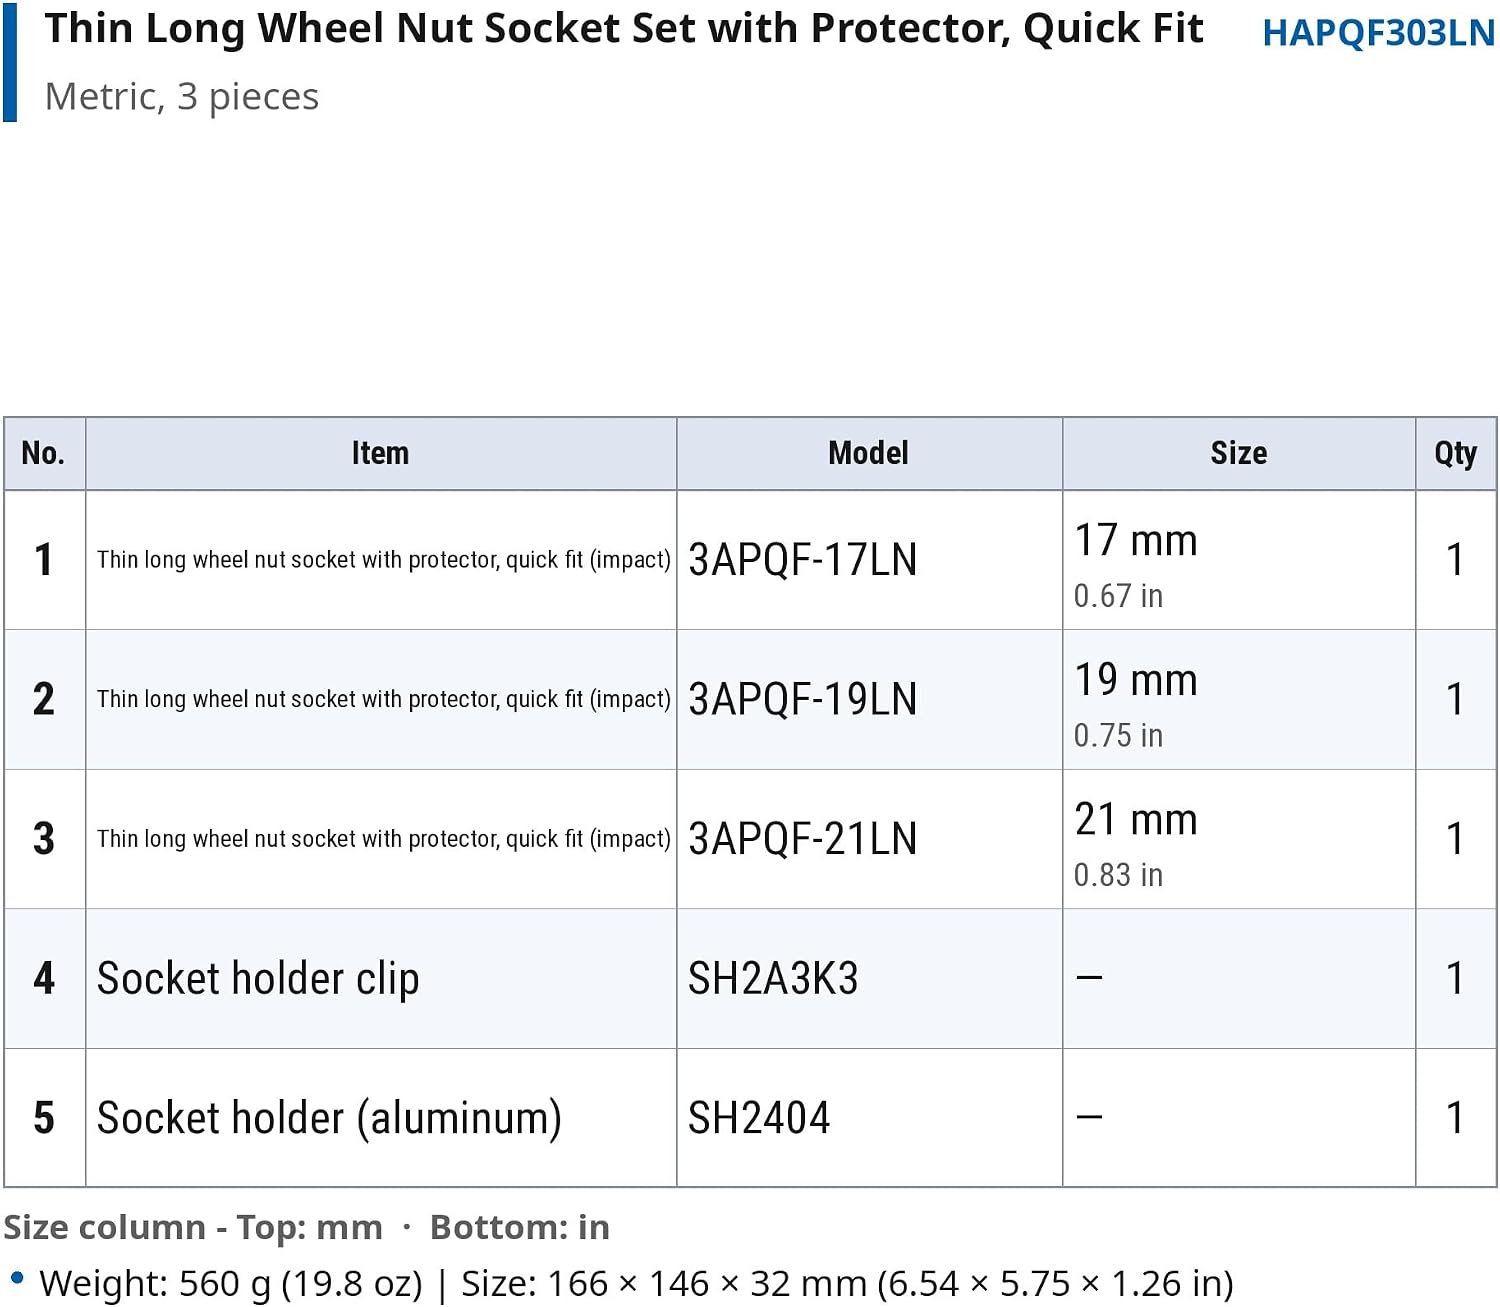Click the SH2404 model cell
1500x1307 pixels.
tap(869, 1117)
